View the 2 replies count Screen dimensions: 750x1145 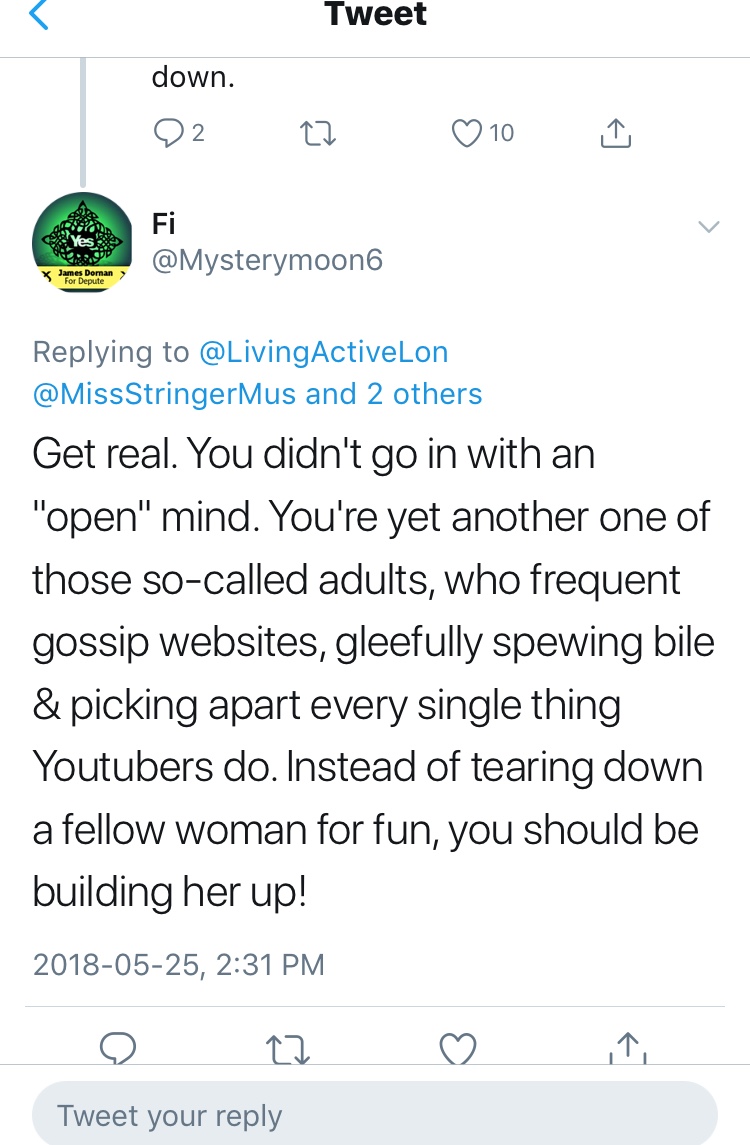pos(198,132)
